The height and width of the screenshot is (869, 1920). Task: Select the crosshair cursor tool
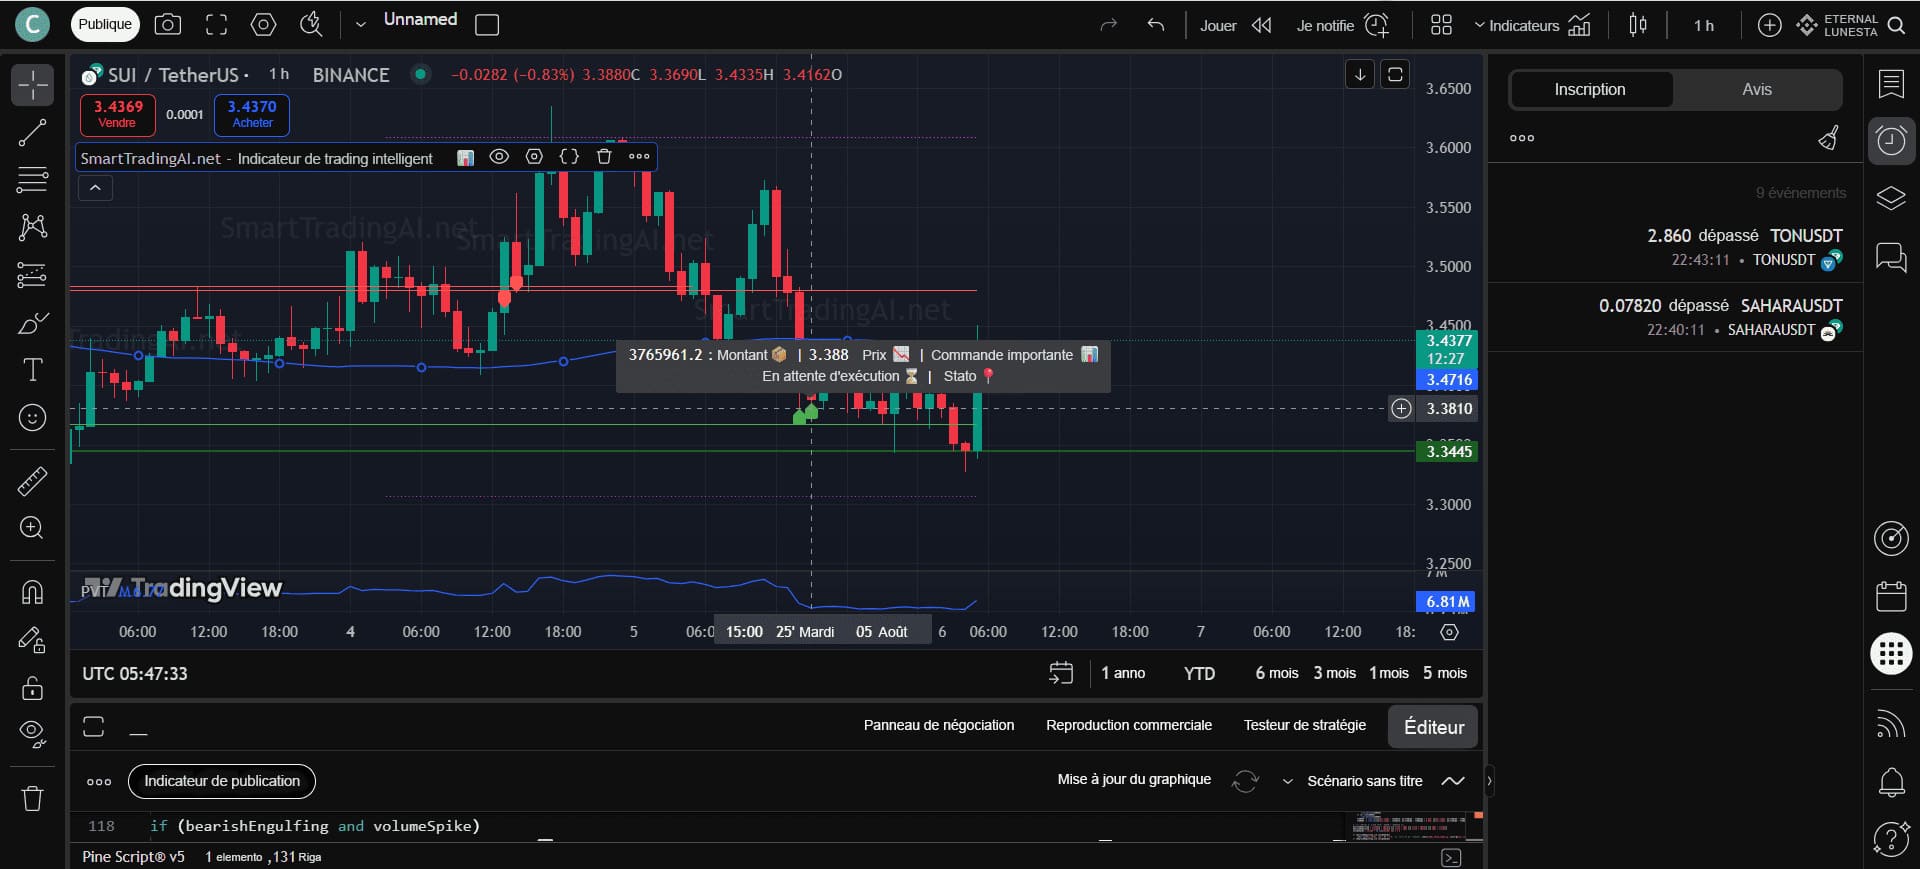tap(32, 85)
